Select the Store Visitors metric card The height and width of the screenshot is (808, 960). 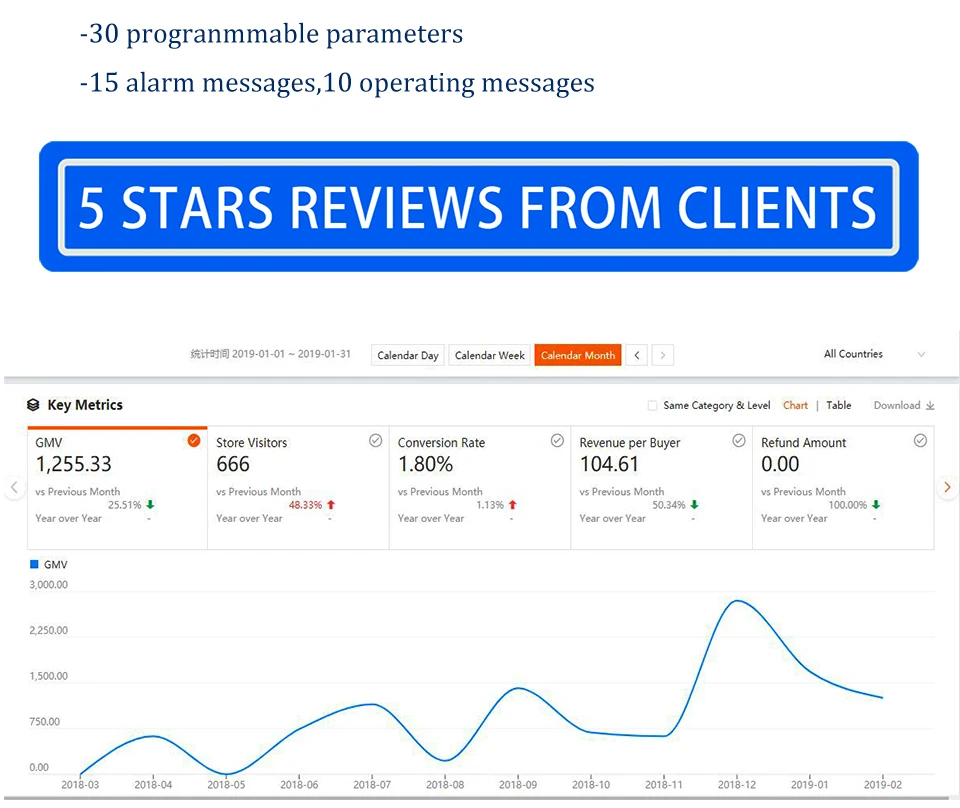click(x=299, y=488)
